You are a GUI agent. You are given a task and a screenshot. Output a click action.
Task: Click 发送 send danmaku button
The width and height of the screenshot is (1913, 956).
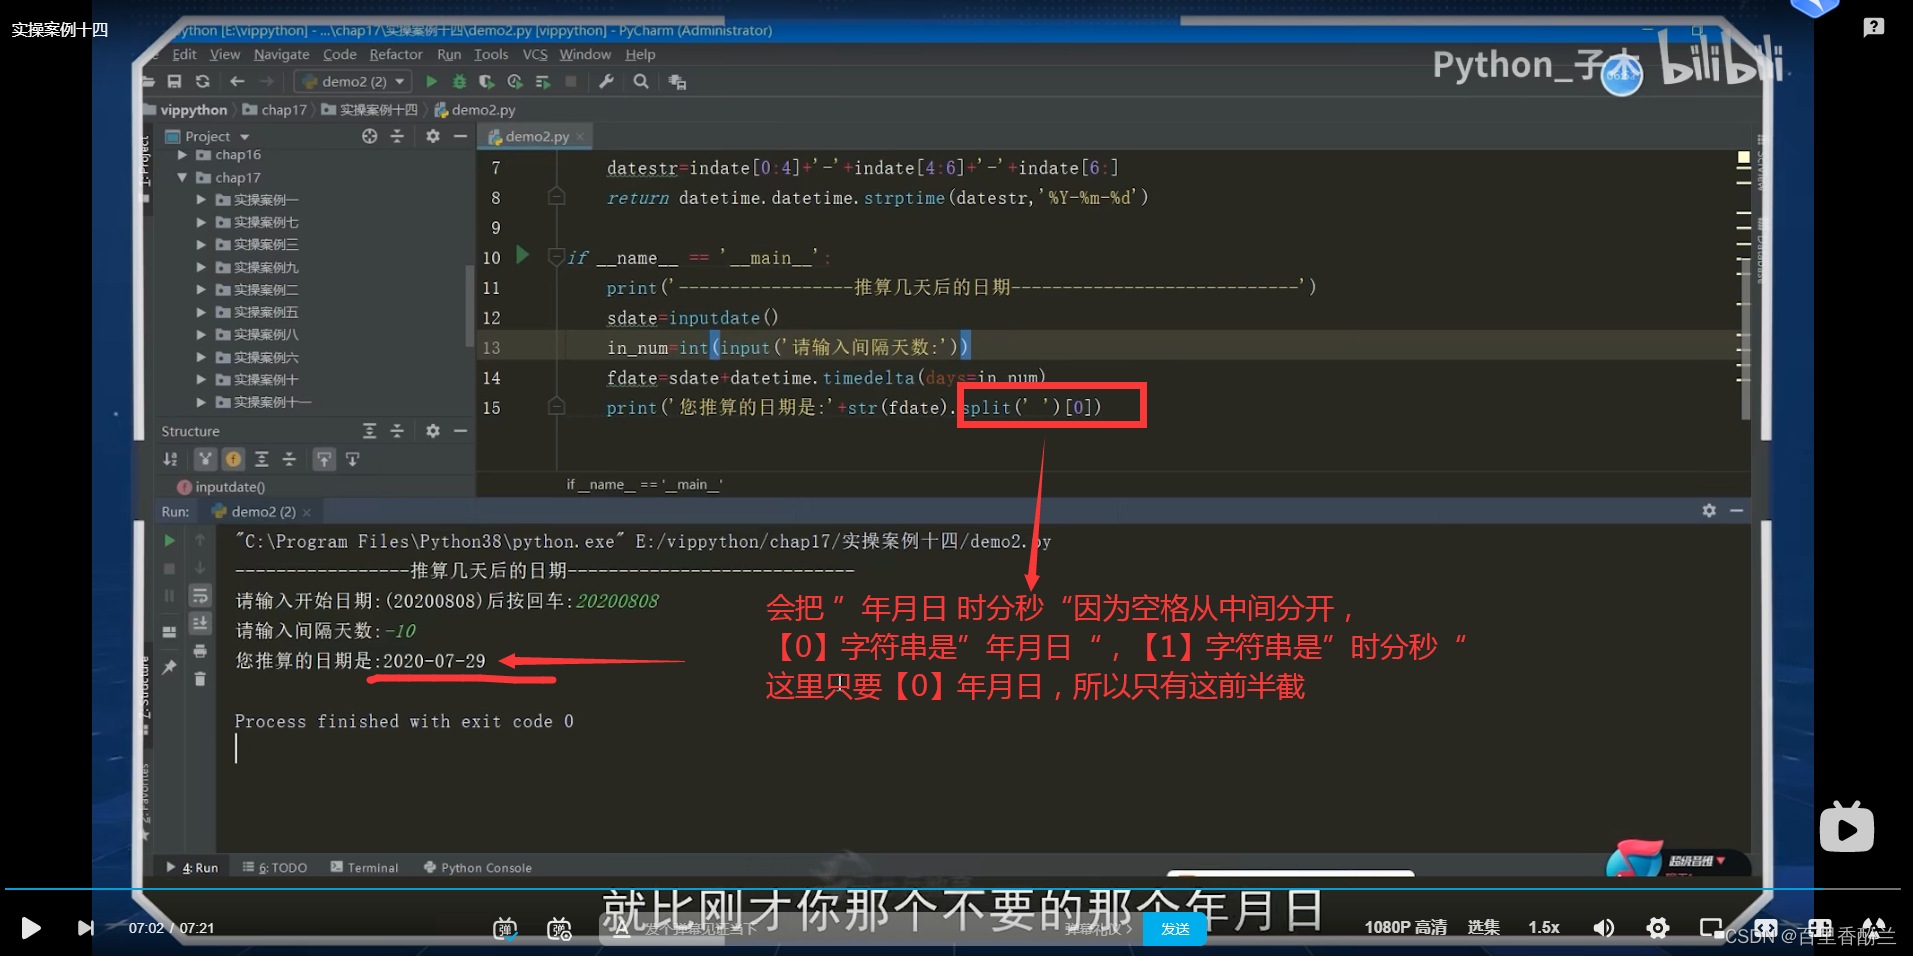(1175, 929)
